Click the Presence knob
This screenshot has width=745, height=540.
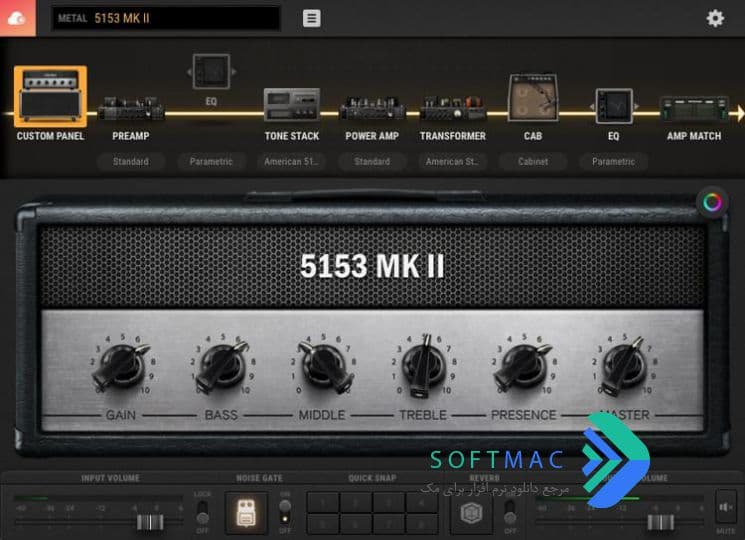tap(523, 366)
